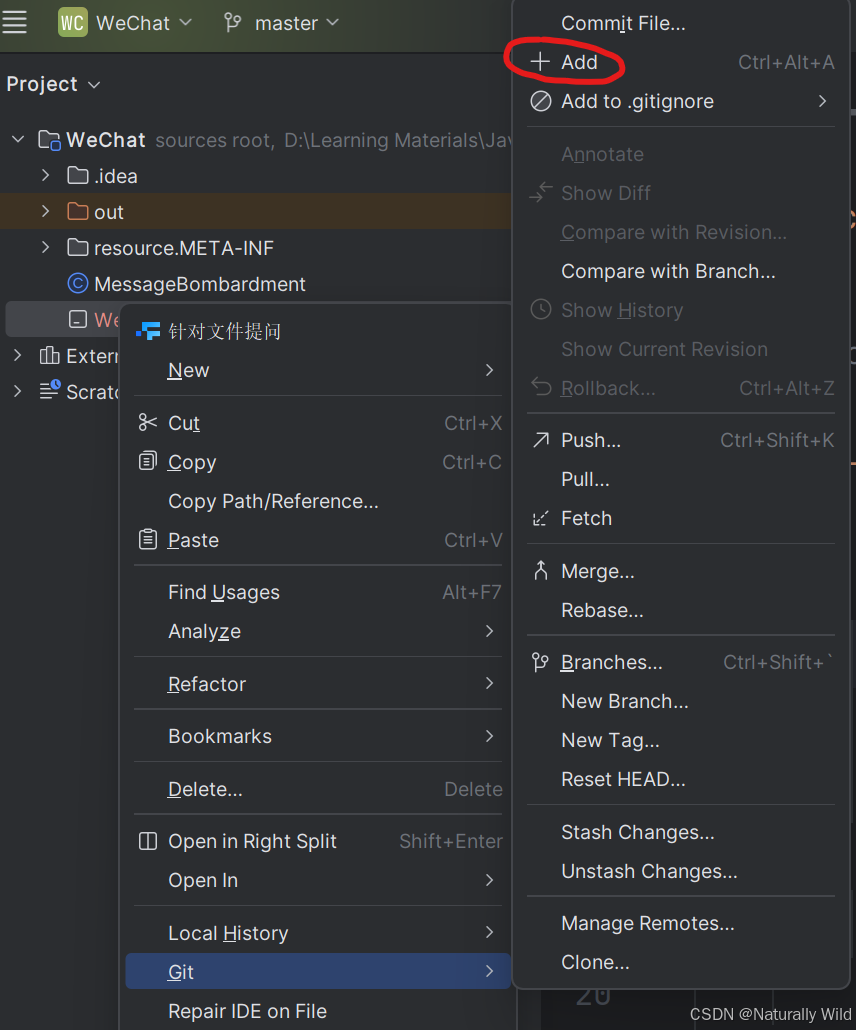Open the hamburger main menu
Image resolution: width=856 pixels, height=1030 pixels.
(x=14, y=22)
